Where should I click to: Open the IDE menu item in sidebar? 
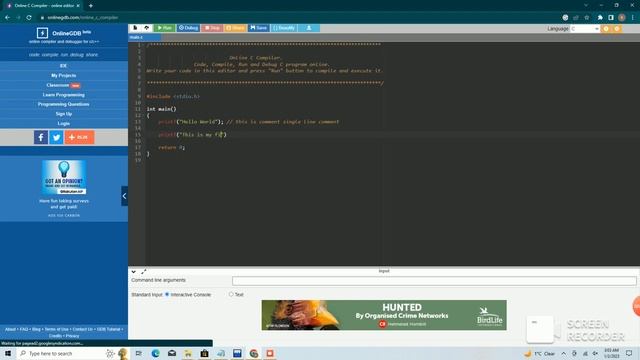64,66
